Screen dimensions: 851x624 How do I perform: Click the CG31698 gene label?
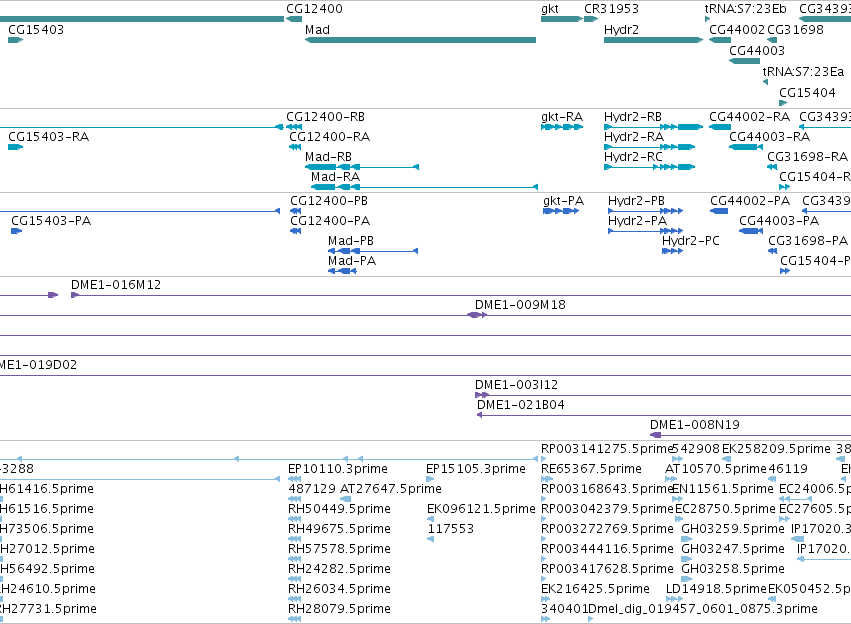coord(795,30)
